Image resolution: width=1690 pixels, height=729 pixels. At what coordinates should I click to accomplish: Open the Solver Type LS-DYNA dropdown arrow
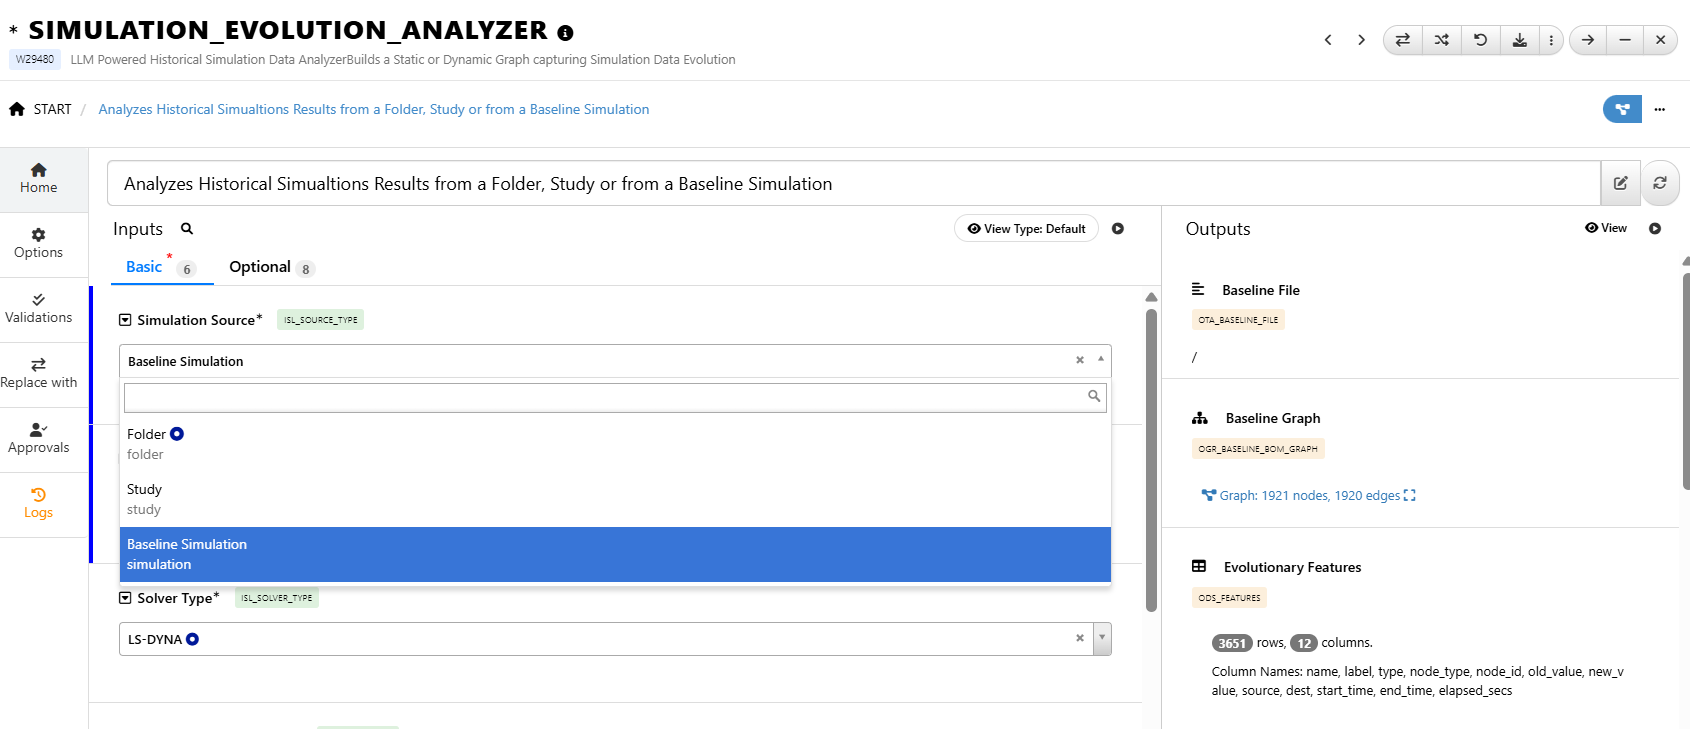1102,638
